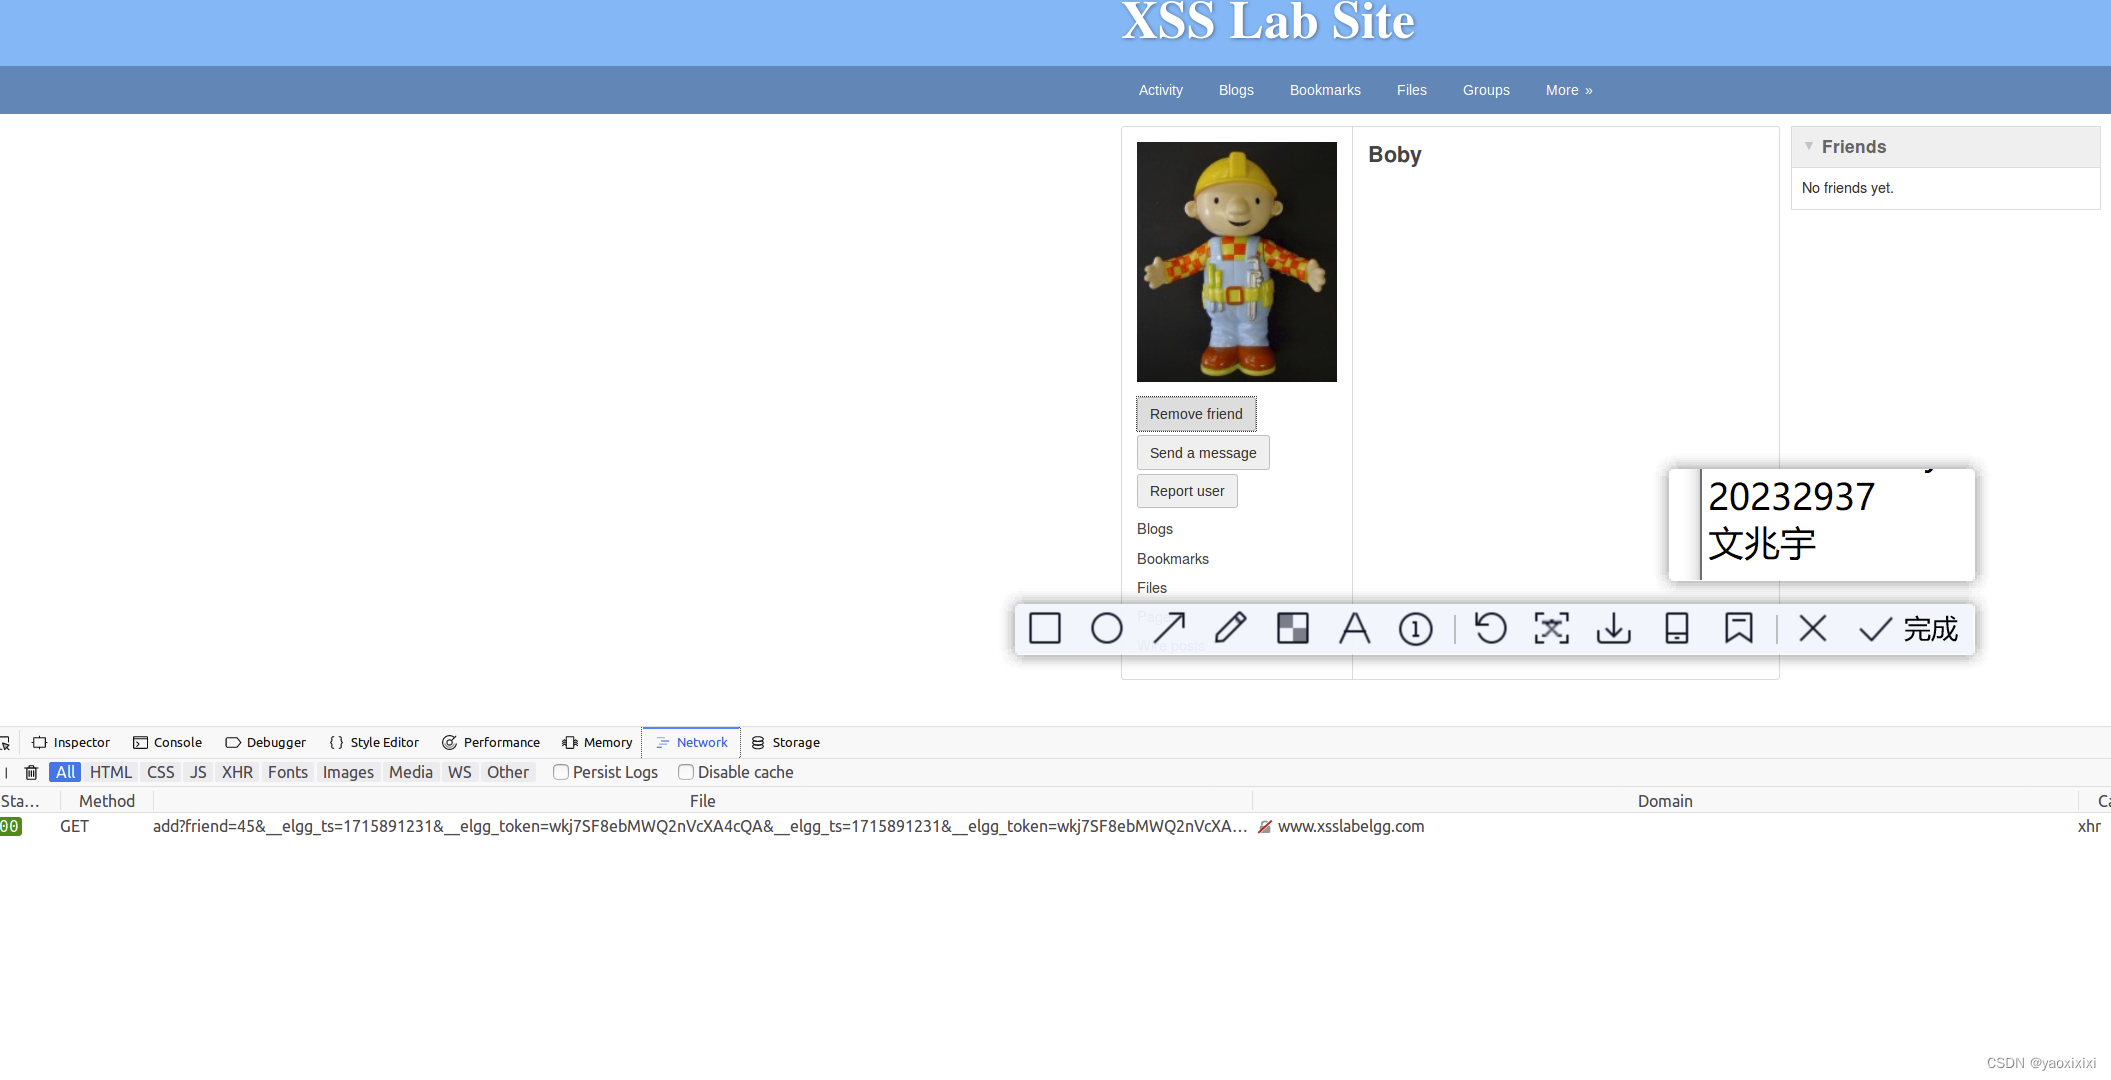Select the rectangle annotation tool
2111x1080 pixels.
coord(1045,629)
